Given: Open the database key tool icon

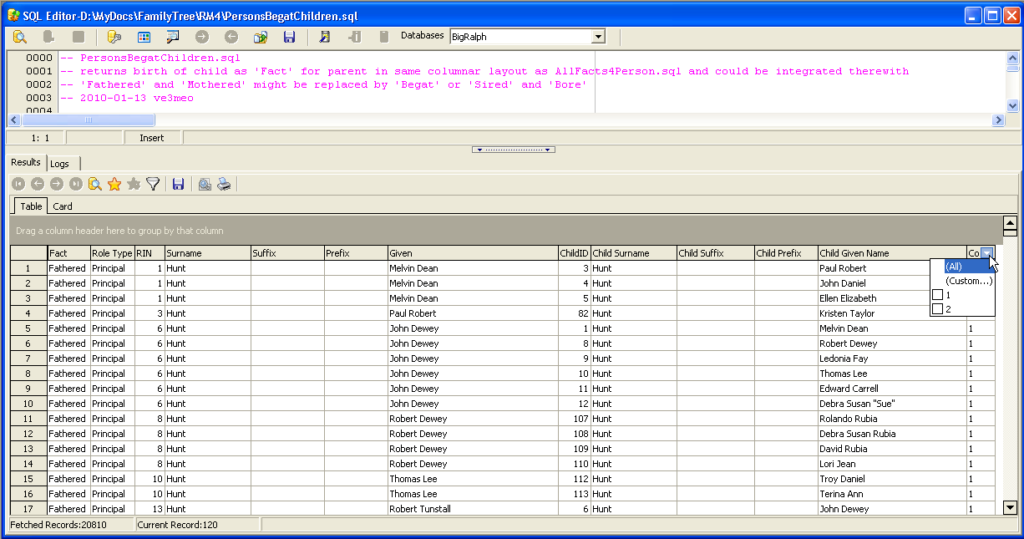Looking at the screenshot, I should [x=114, y=37].
